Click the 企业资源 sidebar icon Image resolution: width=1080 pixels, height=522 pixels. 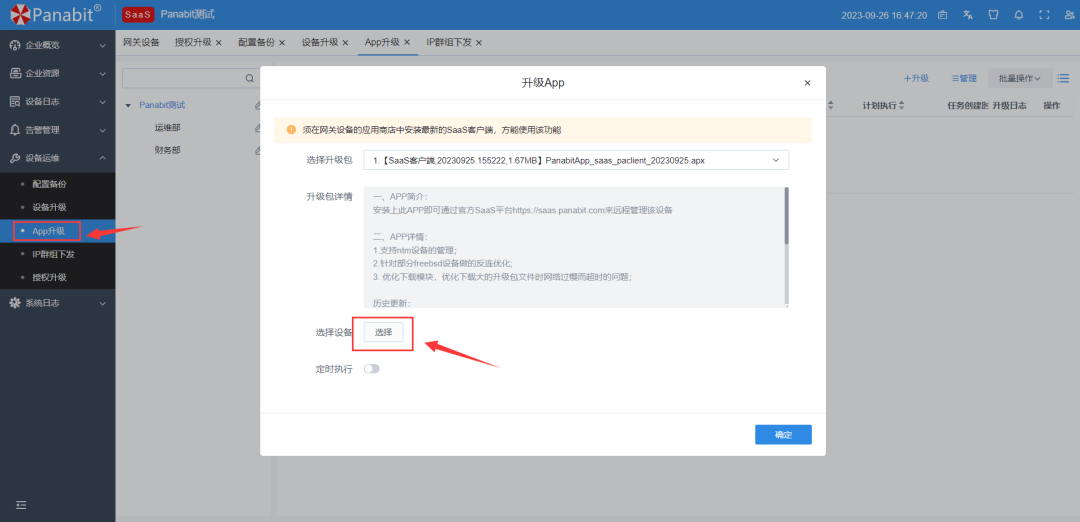pos(14,73)
